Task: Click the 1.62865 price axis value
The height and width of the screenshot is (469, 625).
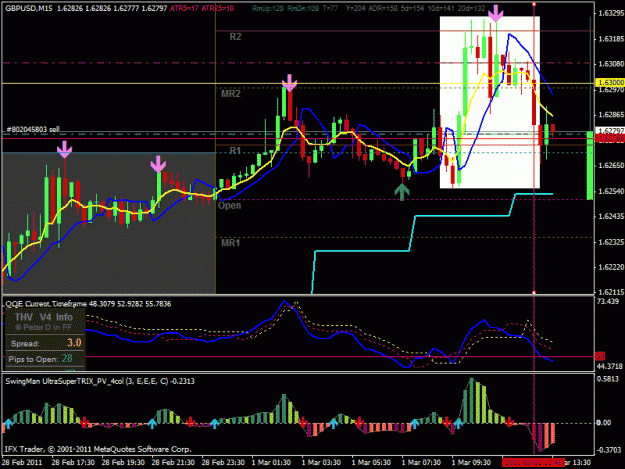Action: [x=611, y=115]
